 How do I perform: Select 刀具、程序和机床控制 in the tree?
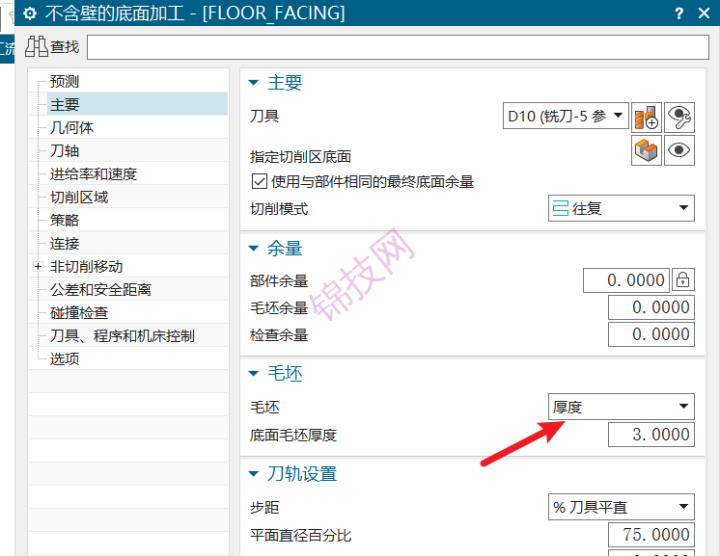tap(122, 336)
